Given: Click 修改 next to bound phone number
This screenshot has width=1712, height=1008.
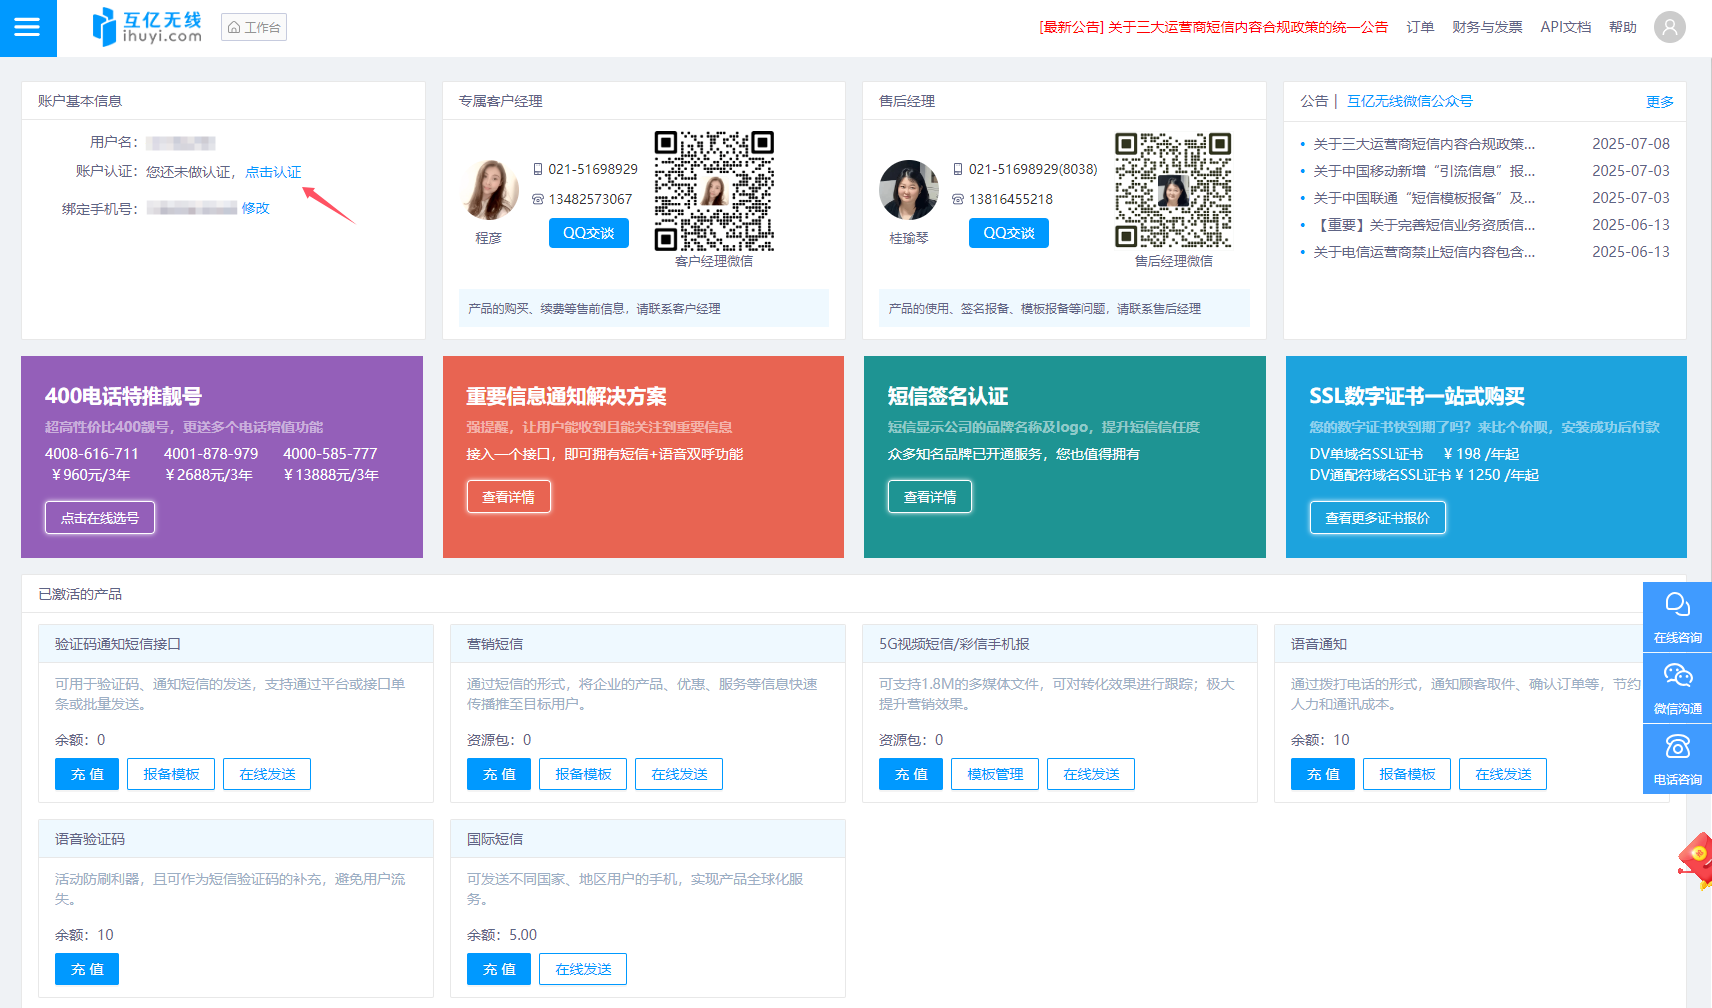Looking at the screenshot, I should [256, 208].
